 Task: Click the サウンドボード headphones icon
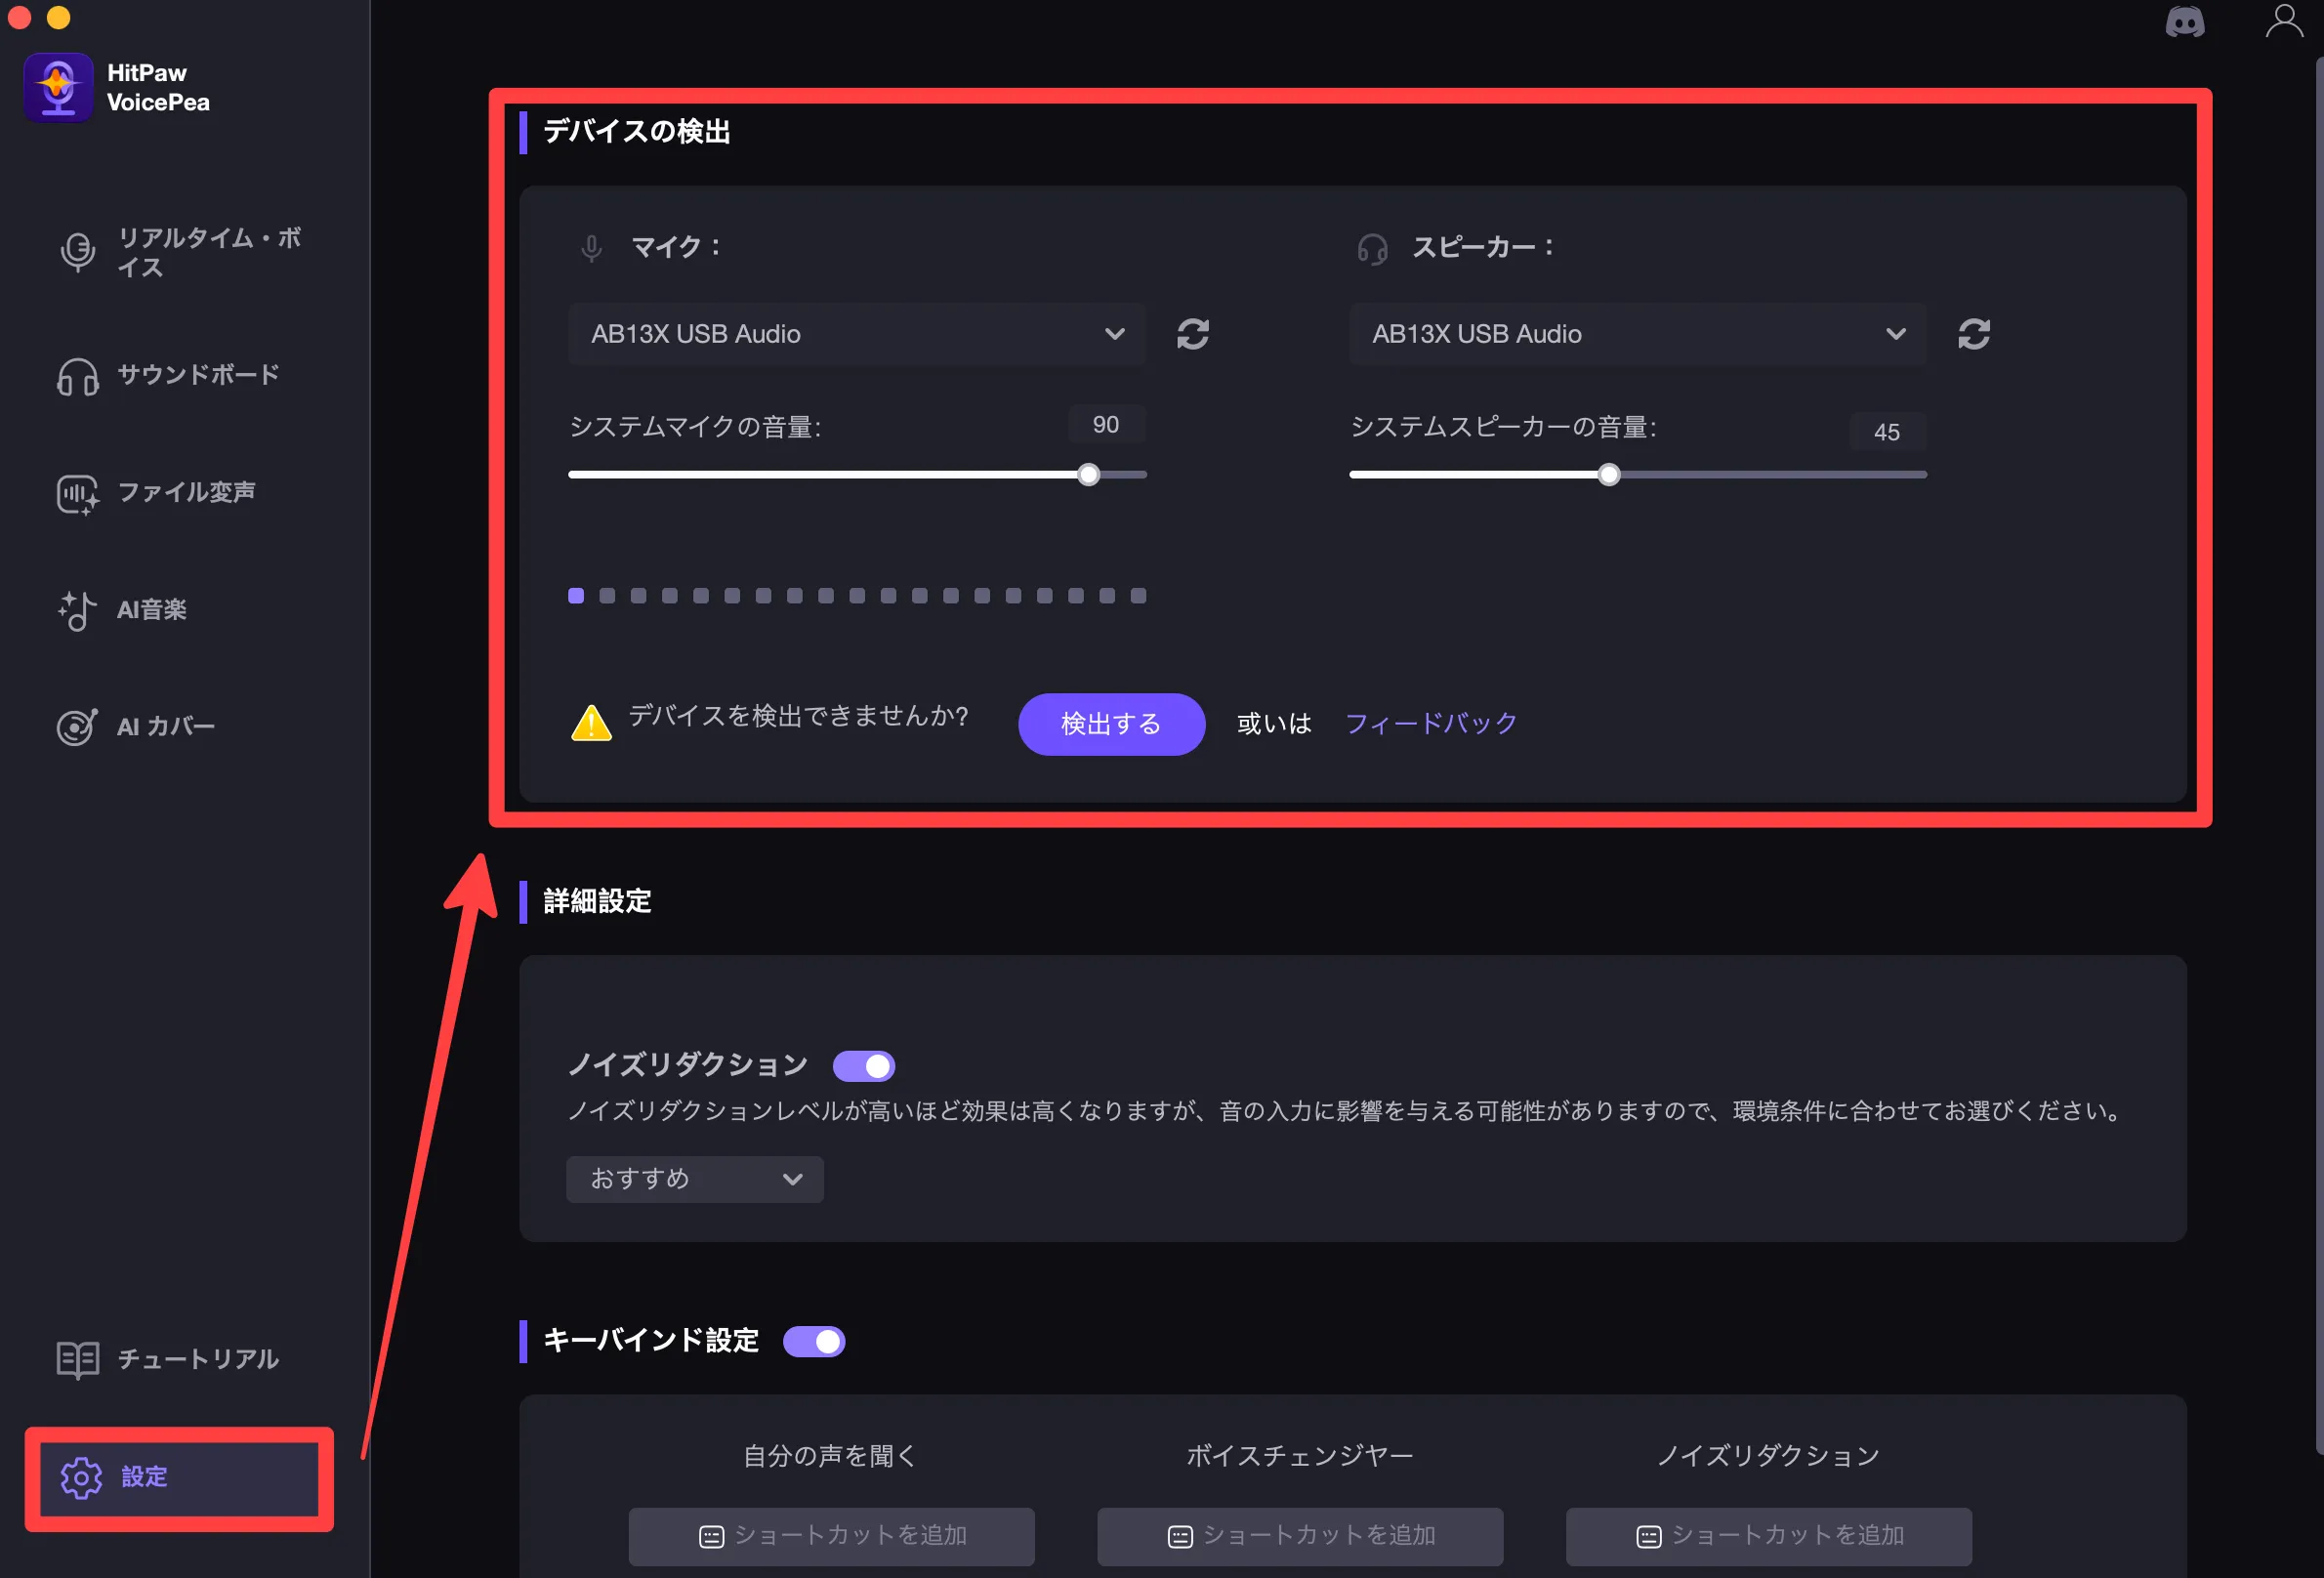tap(78, 377)
